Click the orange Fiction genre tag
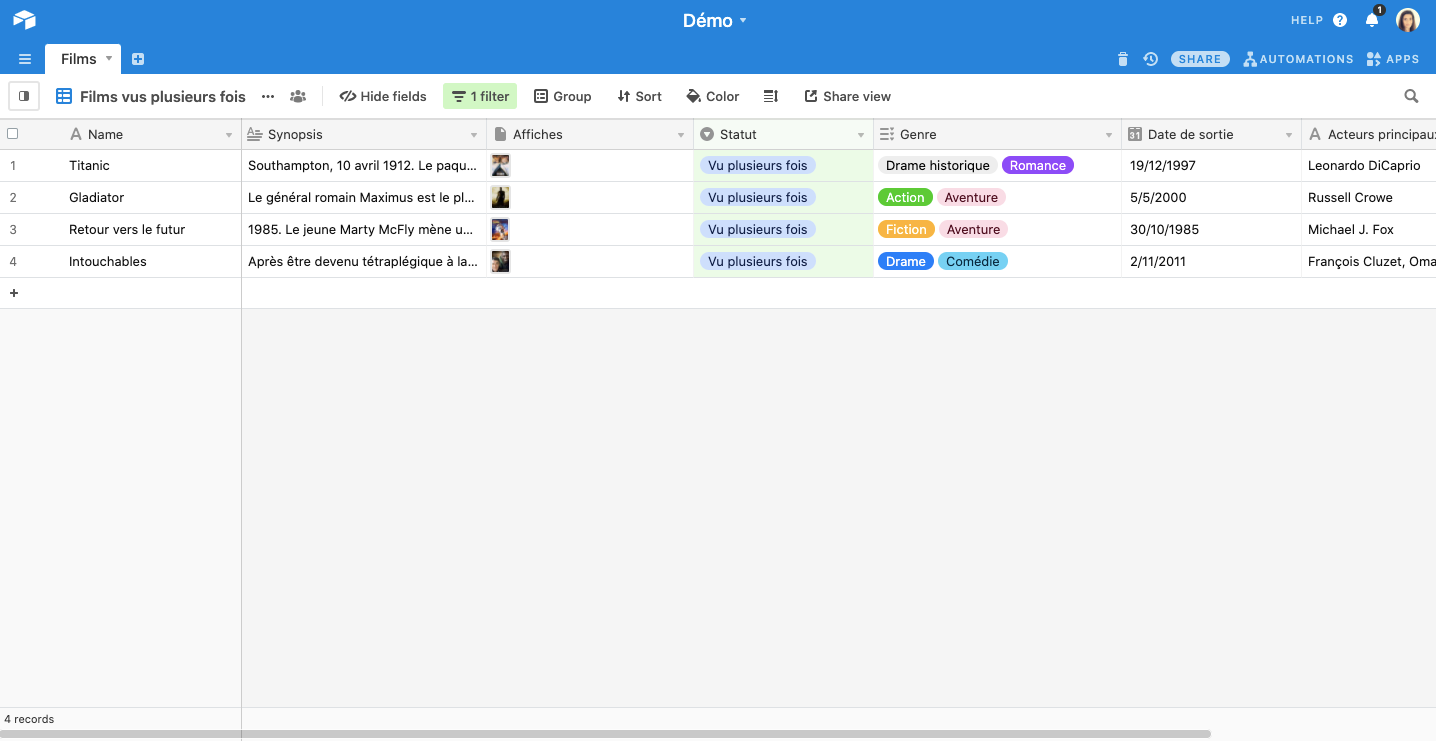 tap(906, 230)
